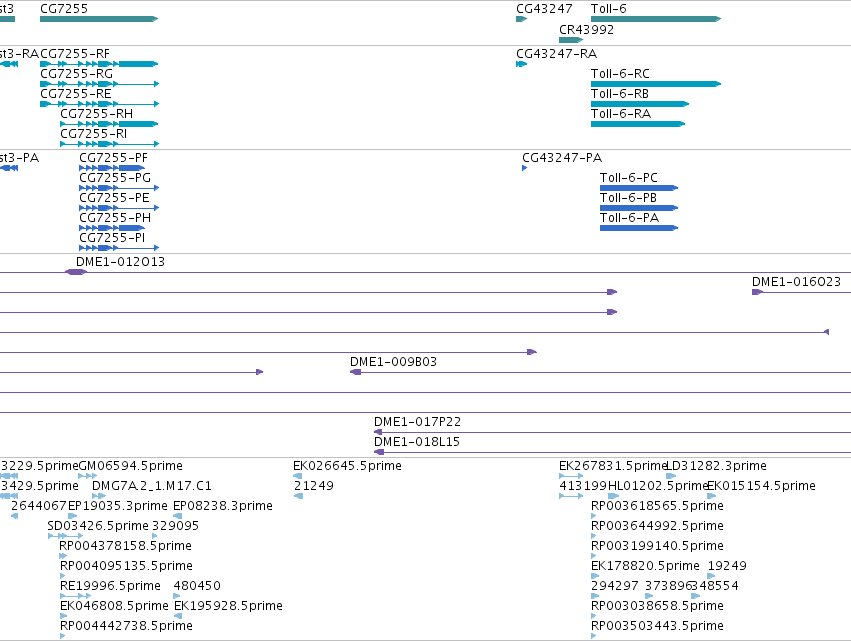851x641 pixels.
Task: Click EST RP003644992.5prime
Action: click(x=593, y=536)
